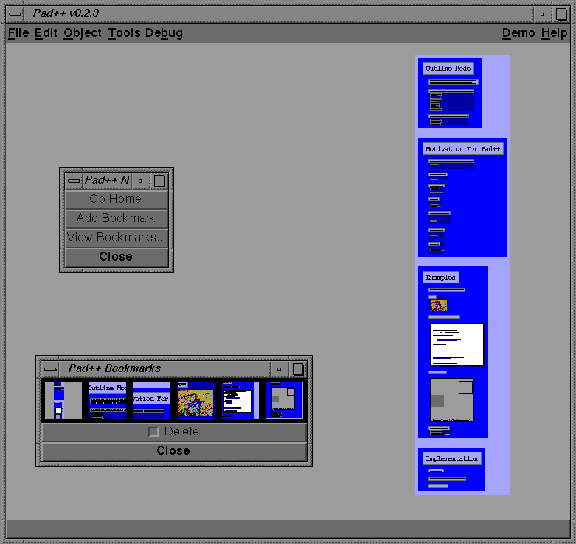Image resolution: width=576 pixels, height=544 pixels.
Task: Select the colorful mosaic bookmark thumbnail
Action: pos(196,400)
